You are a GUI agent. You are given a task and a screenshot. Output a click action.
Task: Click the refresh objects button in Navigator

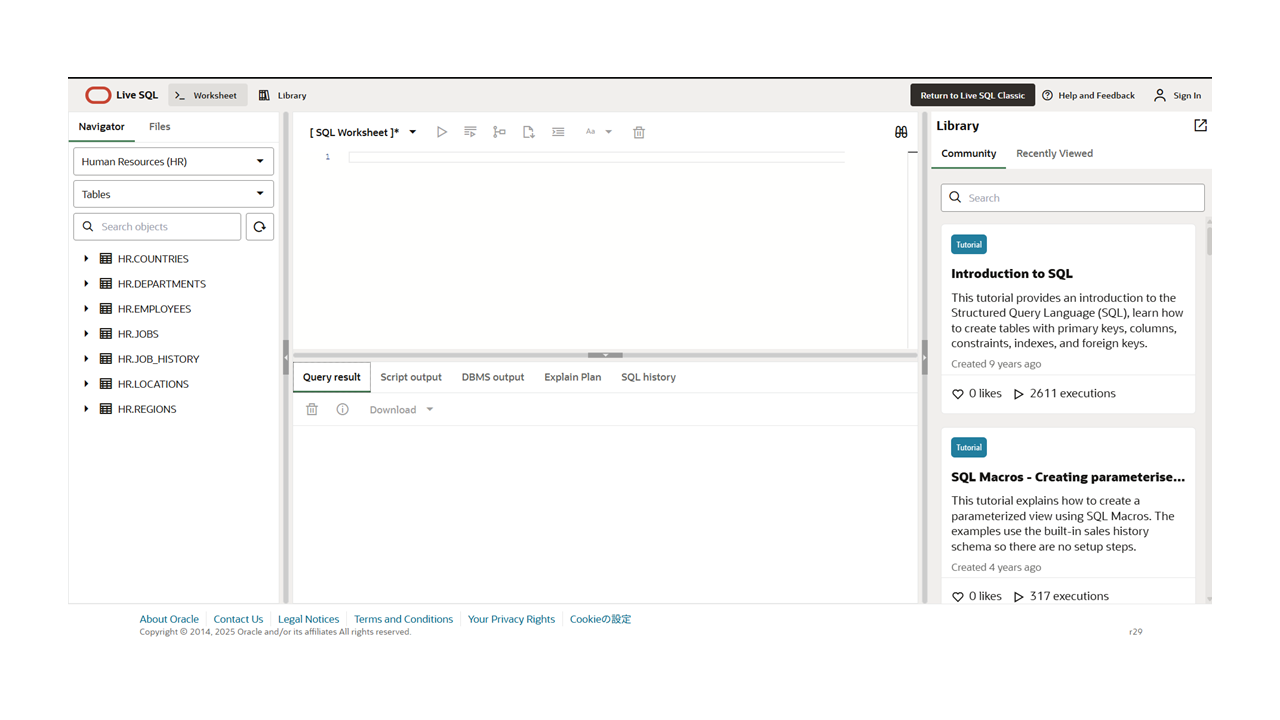(260, 227)
